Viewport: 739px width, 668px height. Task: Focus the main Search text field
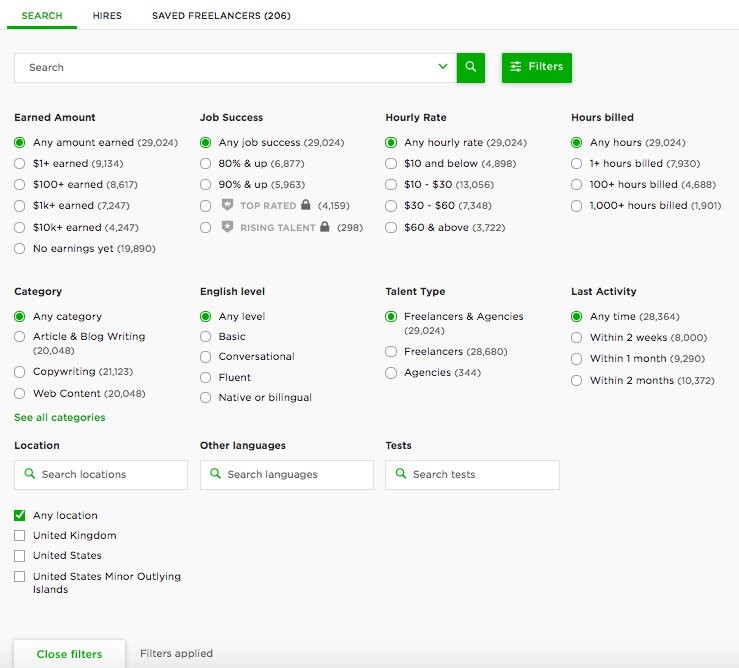tap(235, 67)
